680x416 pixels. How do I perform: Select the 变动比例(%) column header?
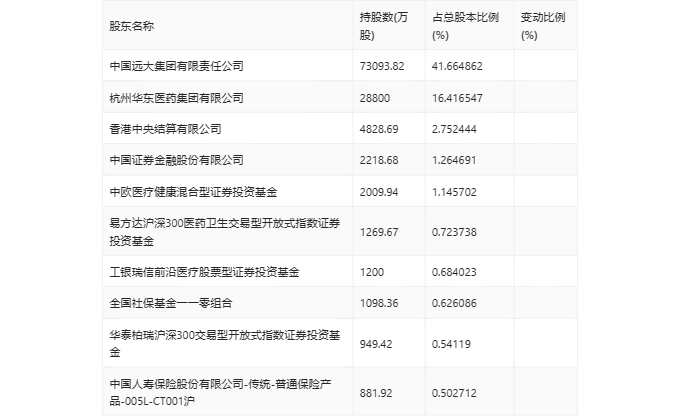pyautogui.click(x=543, y=26)
